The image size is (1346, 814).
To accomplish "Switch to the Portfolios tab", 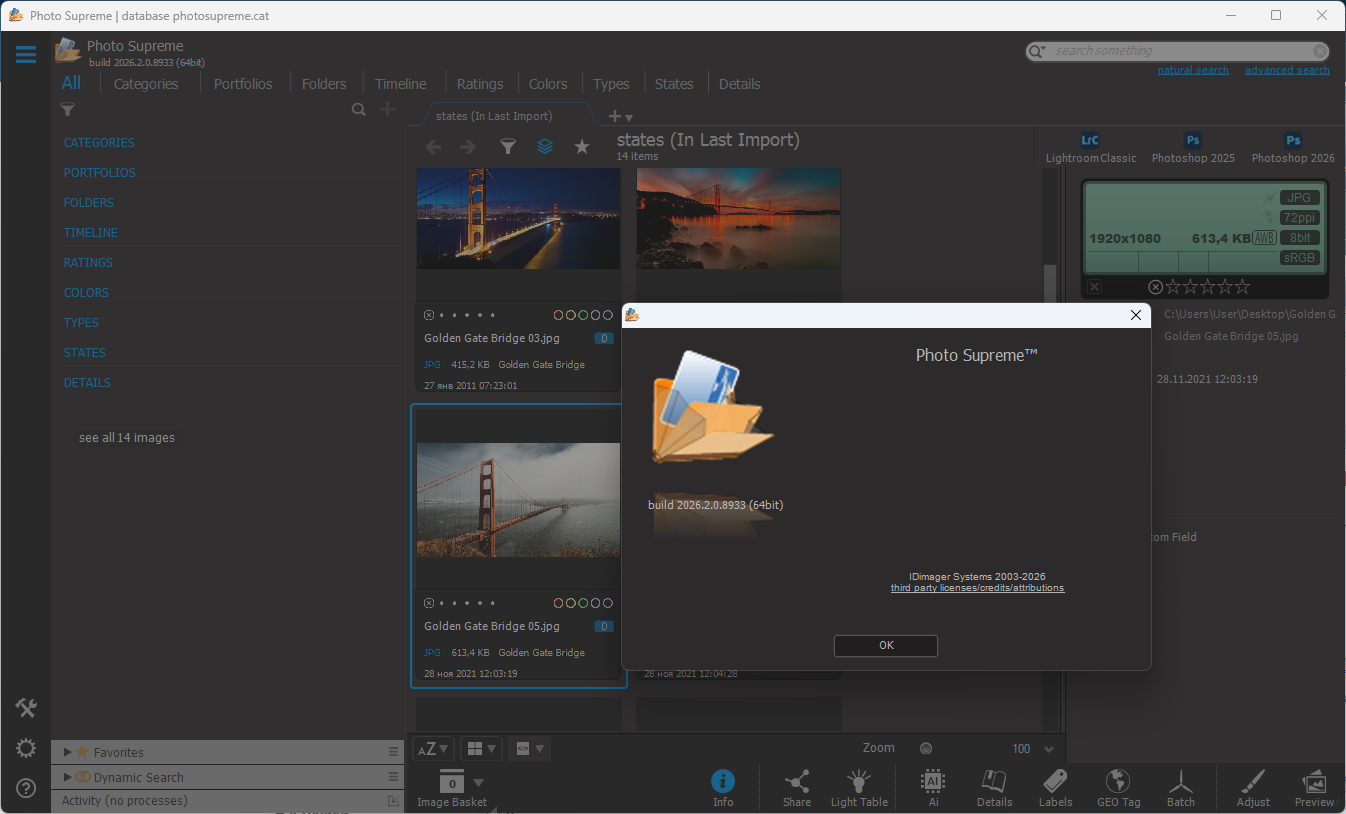I will point(243,84).
